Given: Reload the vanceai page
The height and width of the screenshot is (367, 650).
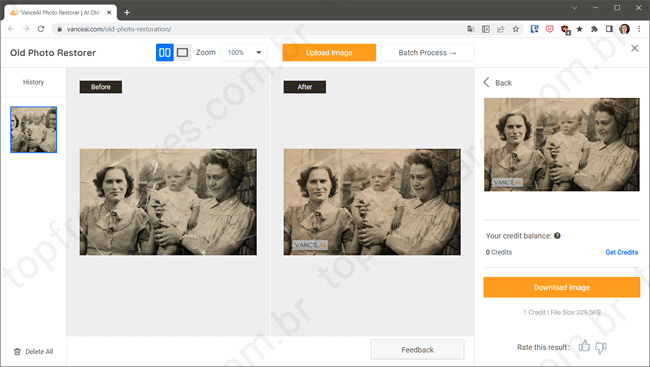Looking at the screenshot, I should (x=41, y=29).
